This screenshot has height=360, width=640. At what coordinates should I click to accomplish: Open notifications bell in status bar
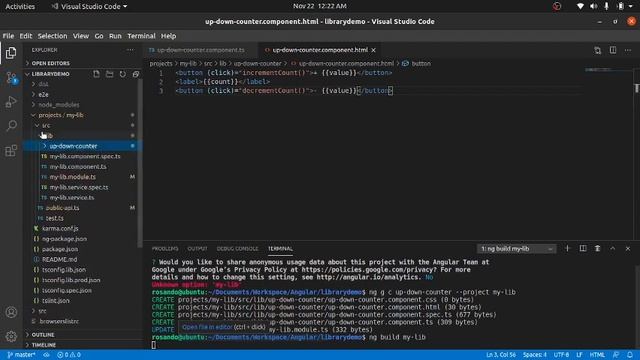click(x=630, y=355)
